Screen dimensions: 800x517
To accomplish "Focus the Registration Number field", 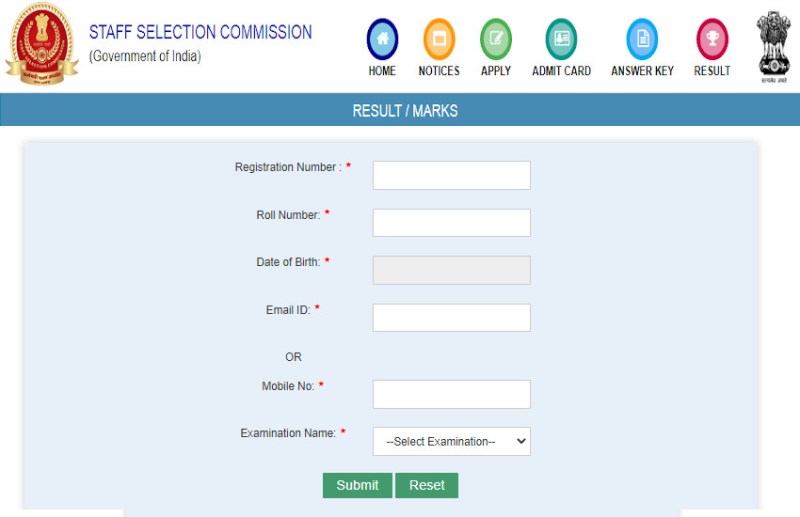I will (452, 175).
